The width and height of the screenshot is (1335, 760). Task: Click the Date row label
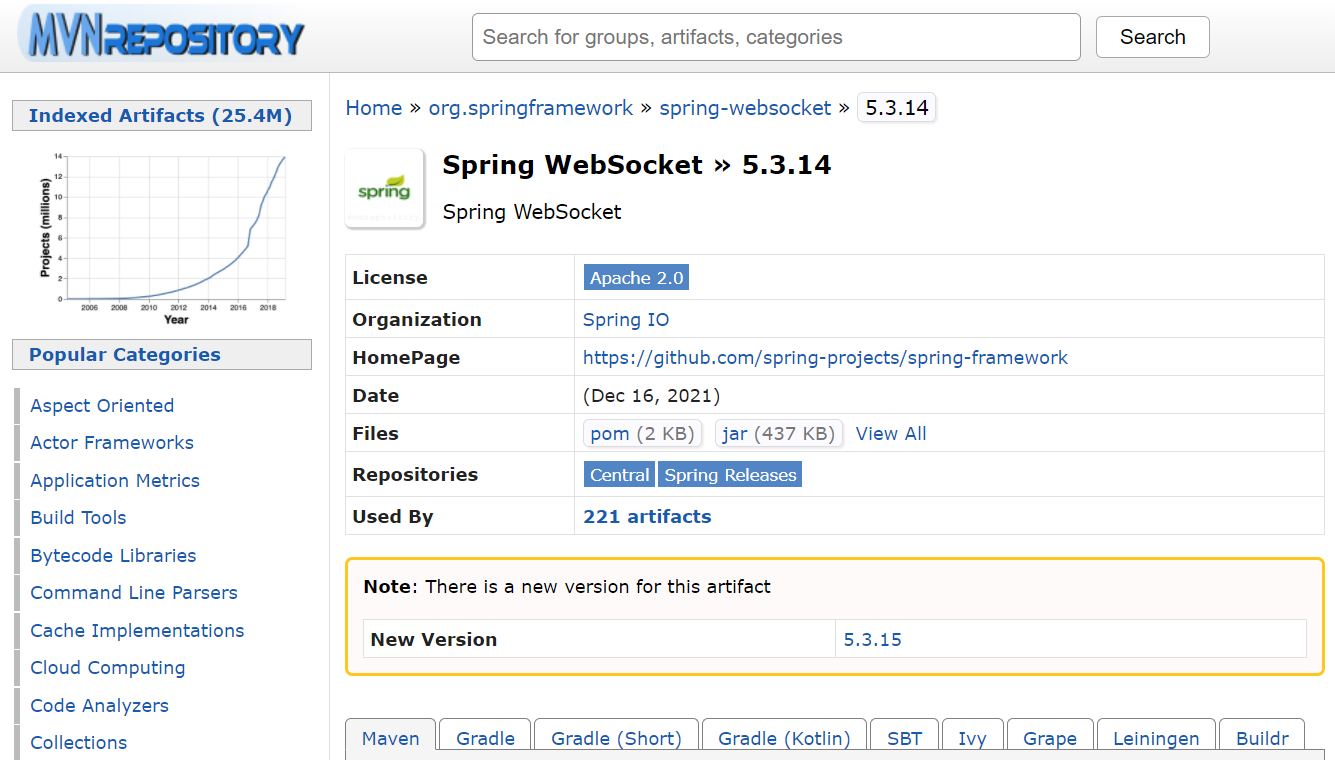(x=376, y=396)
